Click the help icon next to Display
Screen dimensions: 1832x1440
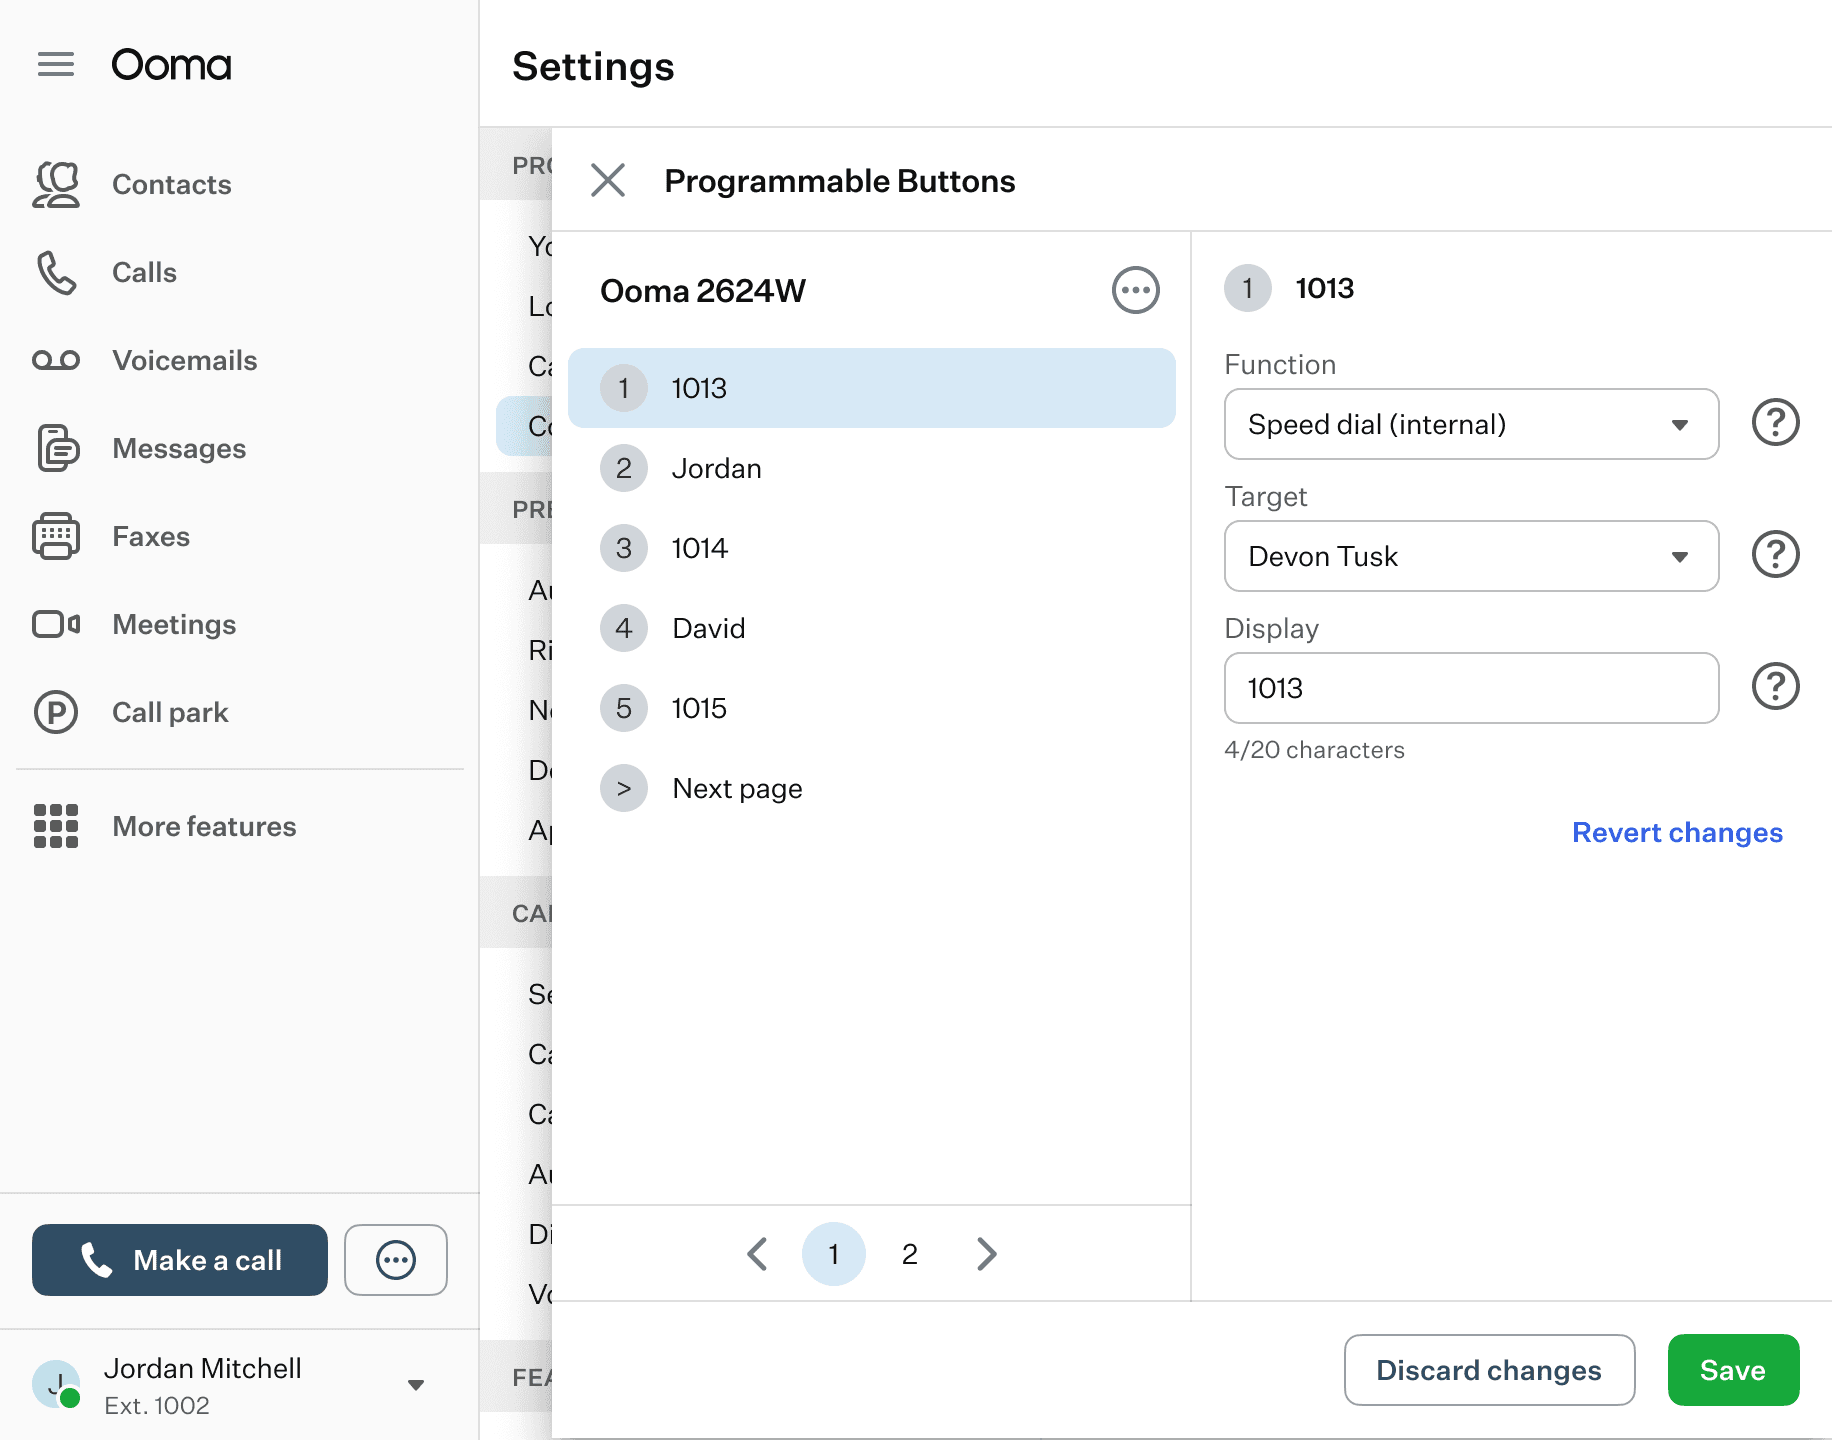click(x=1775, y=687)
